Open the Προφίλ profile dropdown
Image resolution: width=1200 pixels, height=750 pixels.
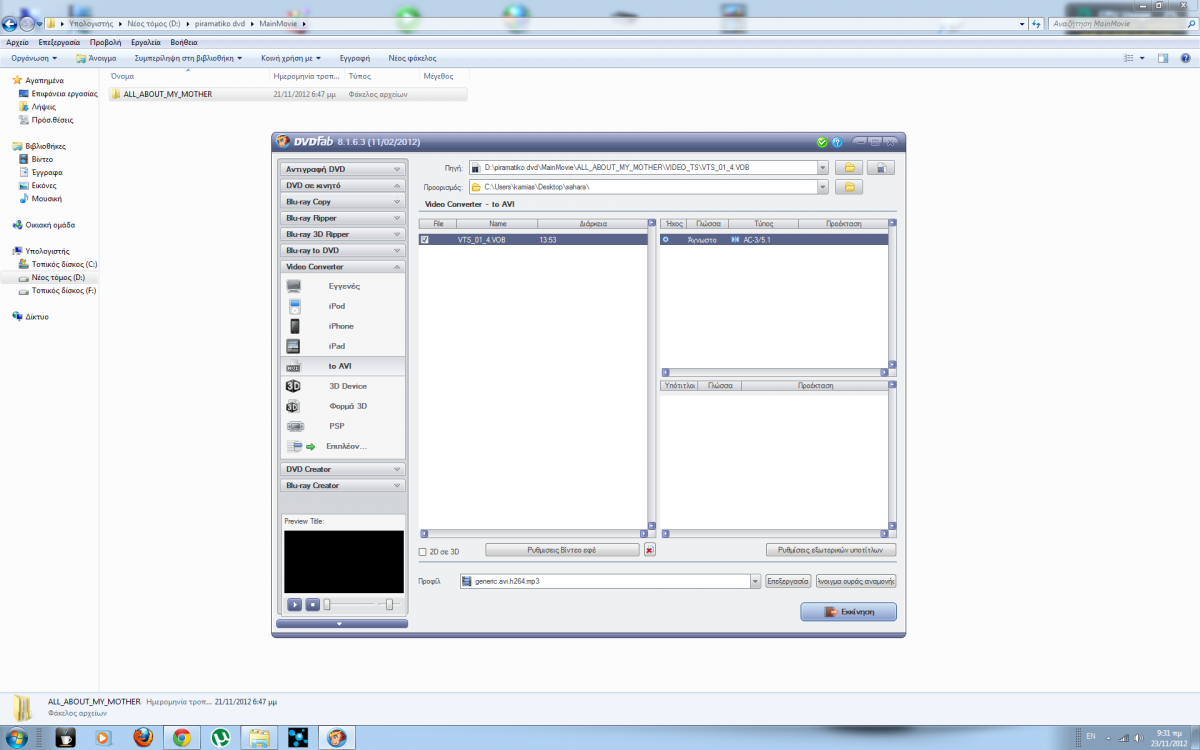coord(756,580)
